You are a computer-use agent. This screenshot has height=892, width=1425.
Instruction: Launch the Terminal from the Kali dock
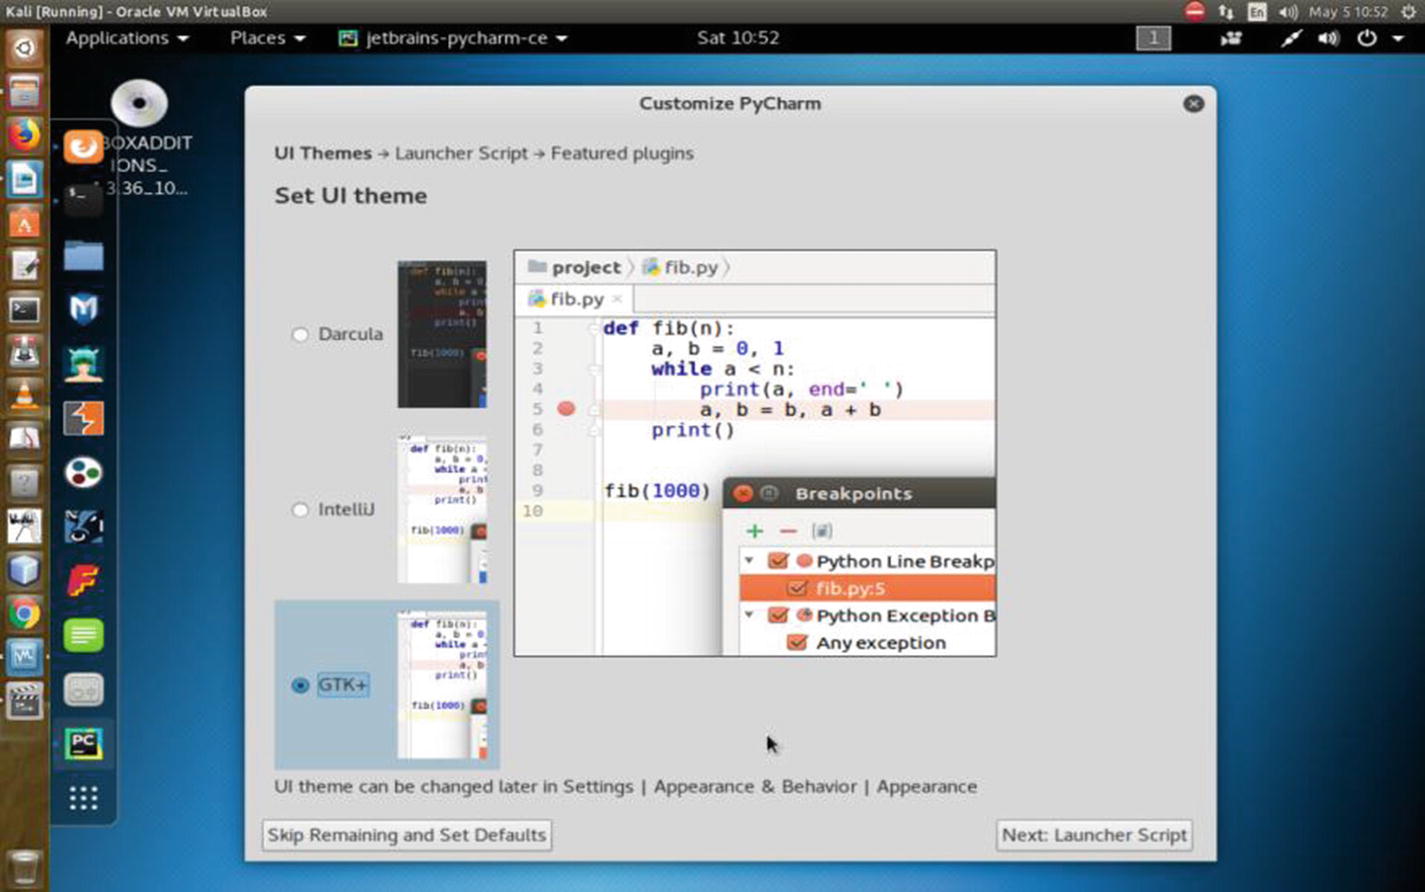[83, 200]
